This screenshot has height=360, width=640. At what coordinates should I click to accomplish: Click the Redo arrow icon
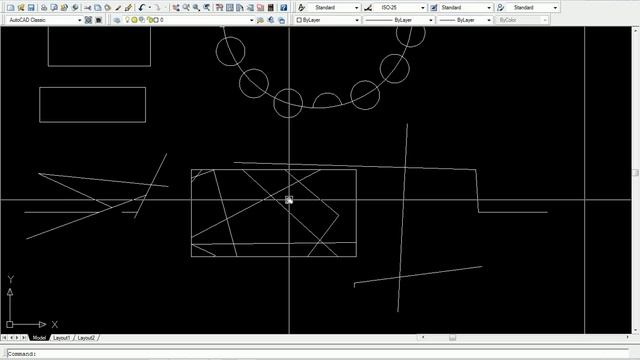tap(157, 8)
